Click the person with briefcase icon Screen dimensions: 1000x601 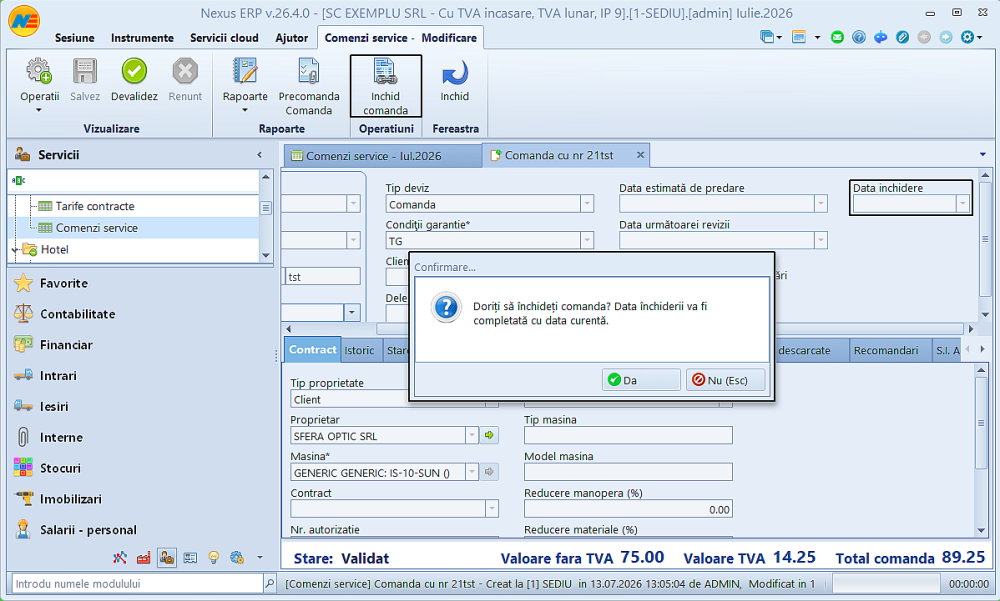pos(167,558)
